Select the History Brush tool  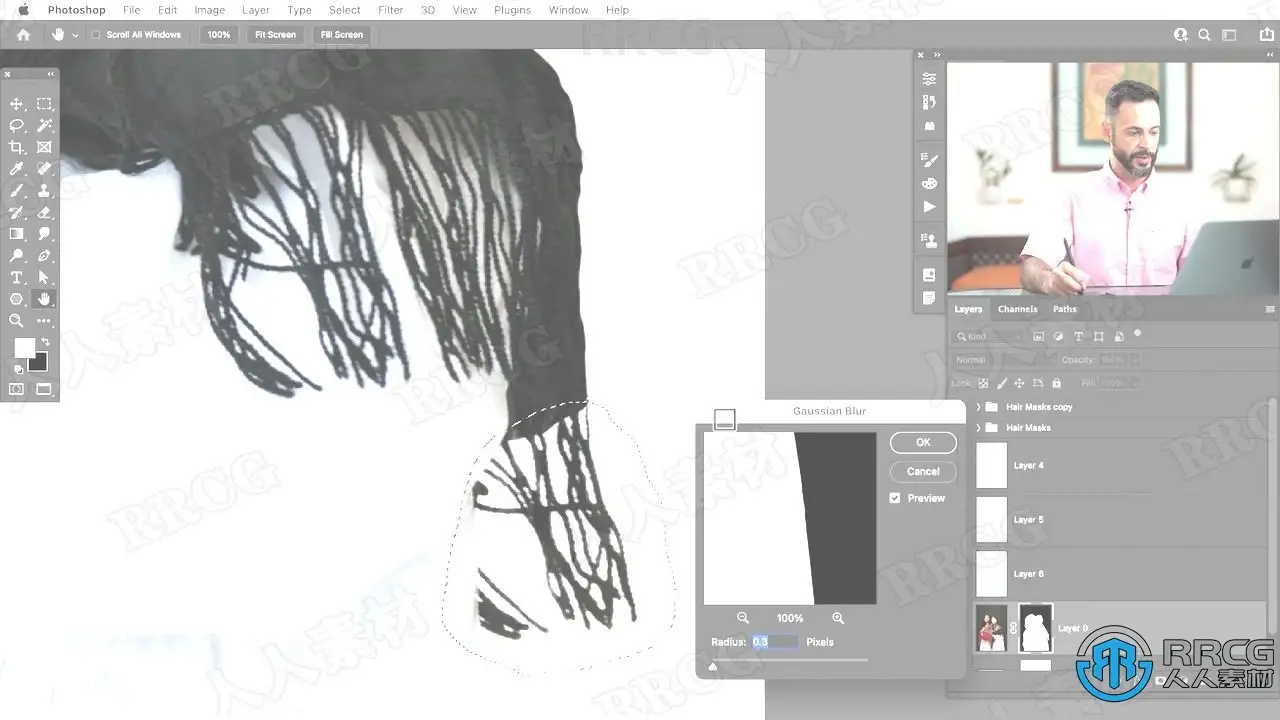(17, 213)
